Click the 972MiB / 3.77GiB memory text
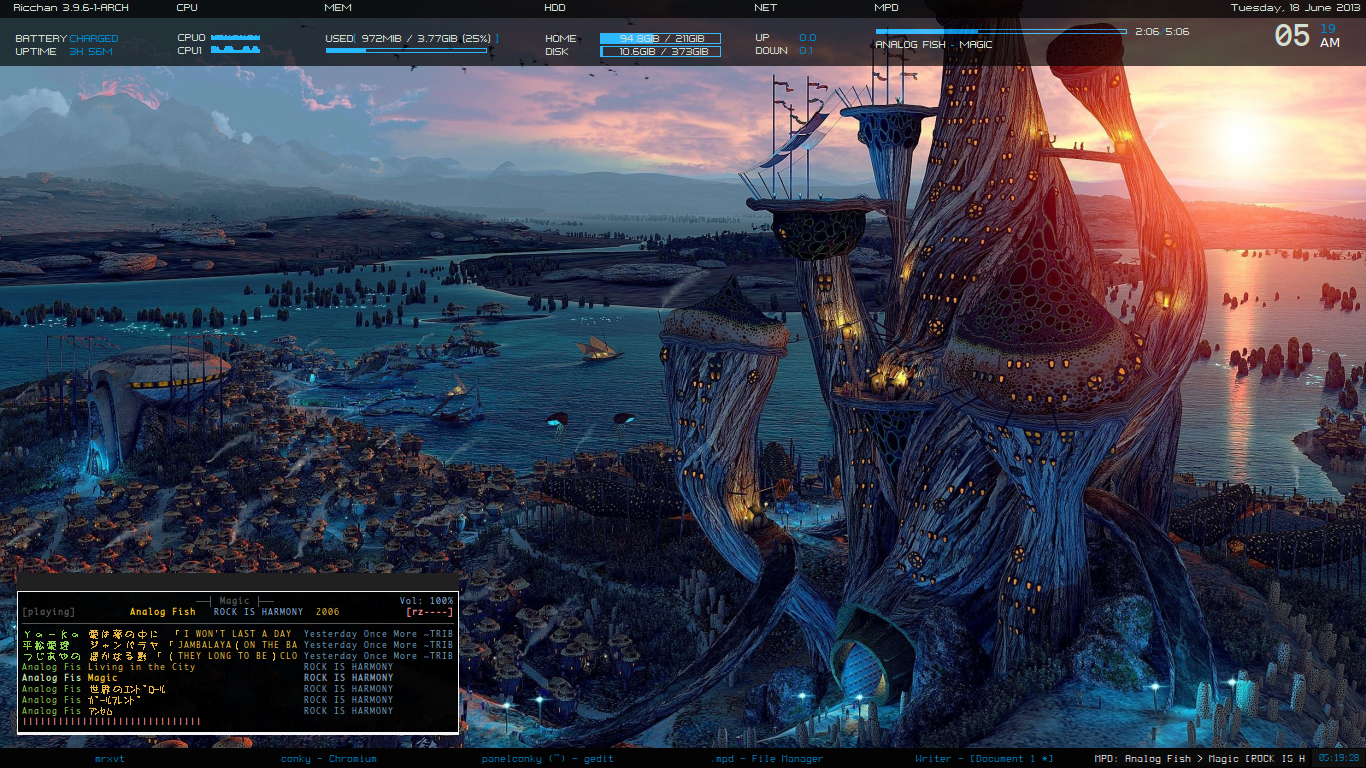 point(411,38)
